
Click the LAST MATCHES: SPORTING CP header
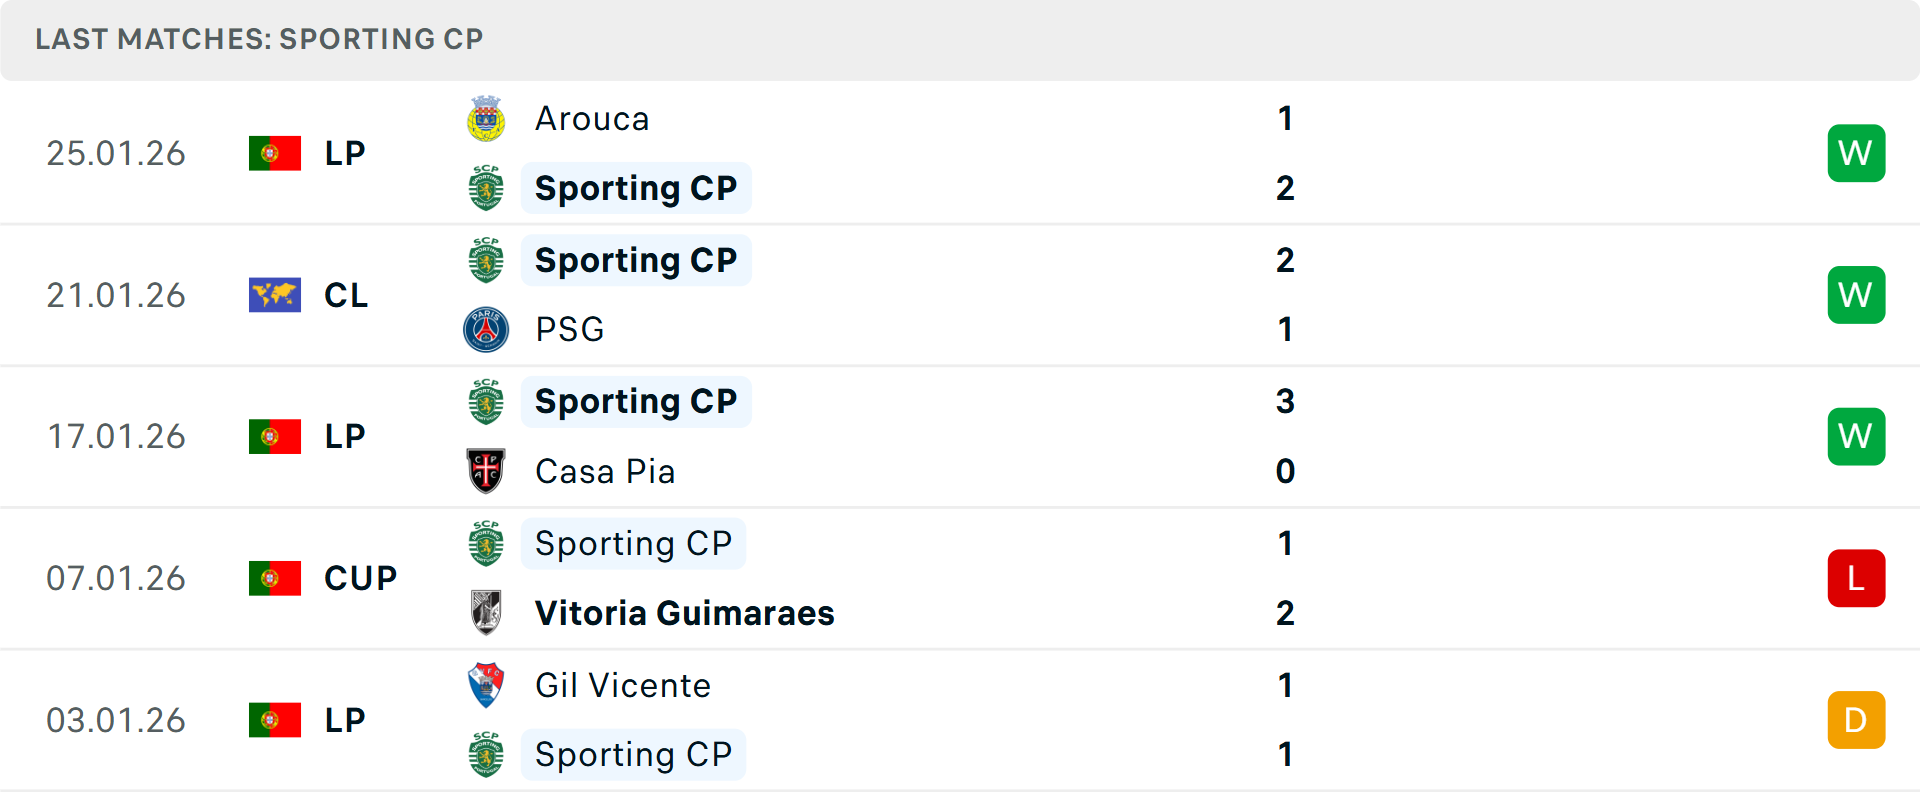click(258, 39)
